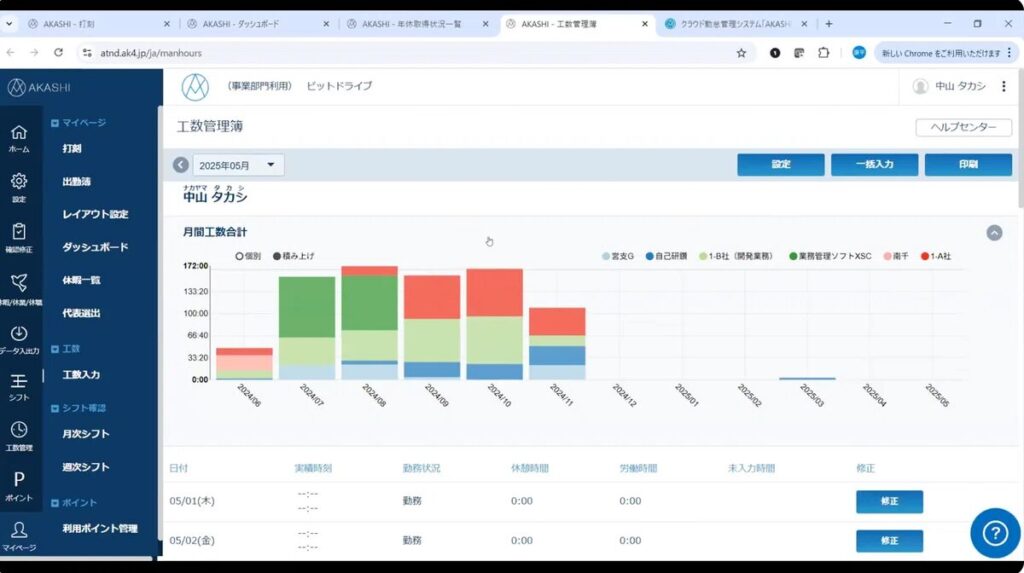Click the red 1-A社 segment in 2024/10 bar
The height and width of the screenshot is (573, 1024).
pyautogui.click(x=494, y=292)
